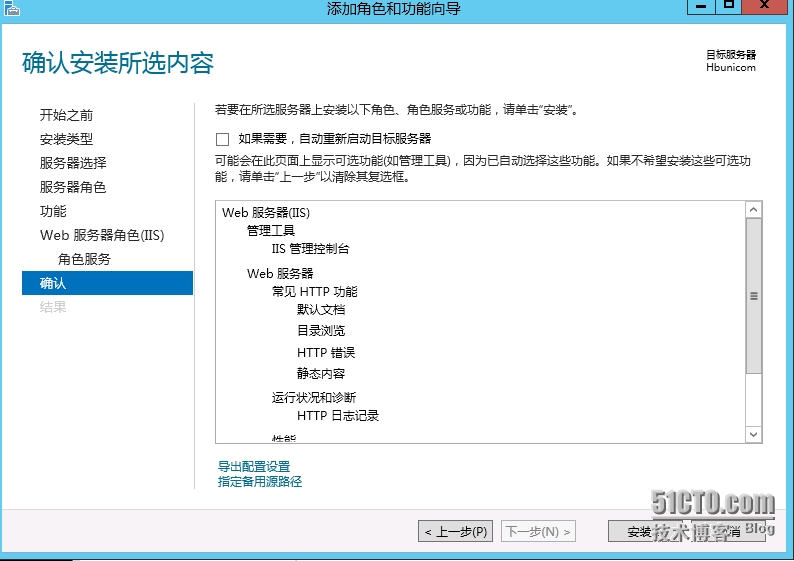Go to 开始之前 step

point(66,115)
